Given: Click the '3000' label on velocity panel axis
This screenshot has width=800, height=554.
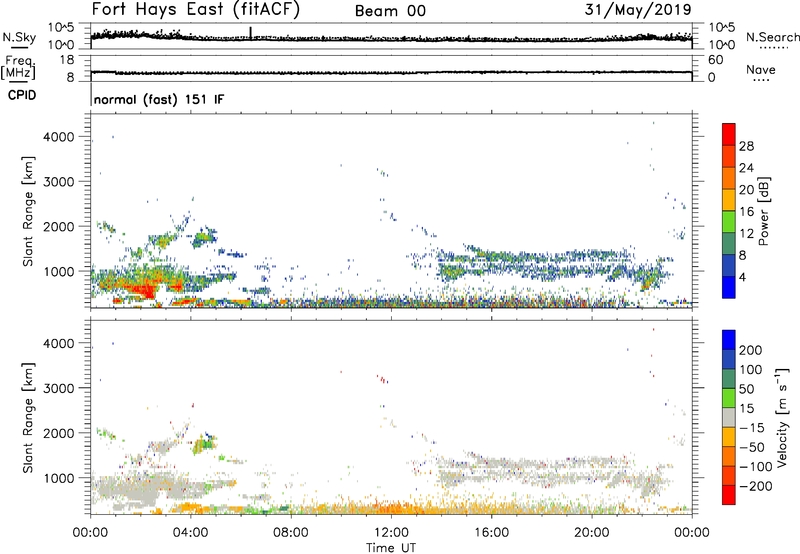Looking at the screenshot, I should tap(58, 388).
